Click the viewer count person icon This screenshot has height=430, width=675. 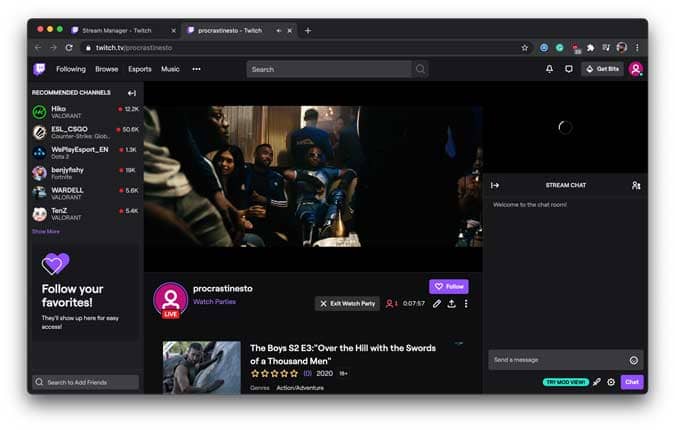(390, 303)
